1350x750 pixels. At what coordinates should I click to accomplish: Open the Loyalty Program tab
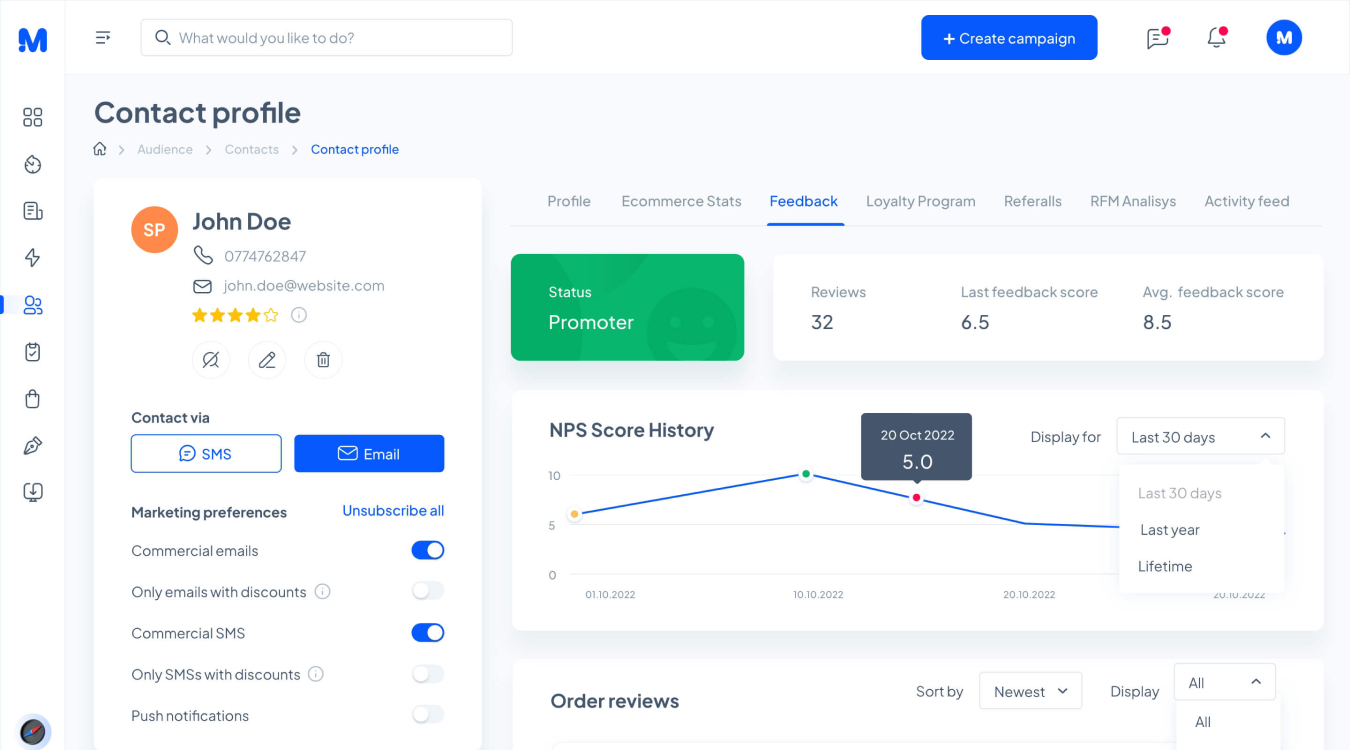tap(920, 201)
